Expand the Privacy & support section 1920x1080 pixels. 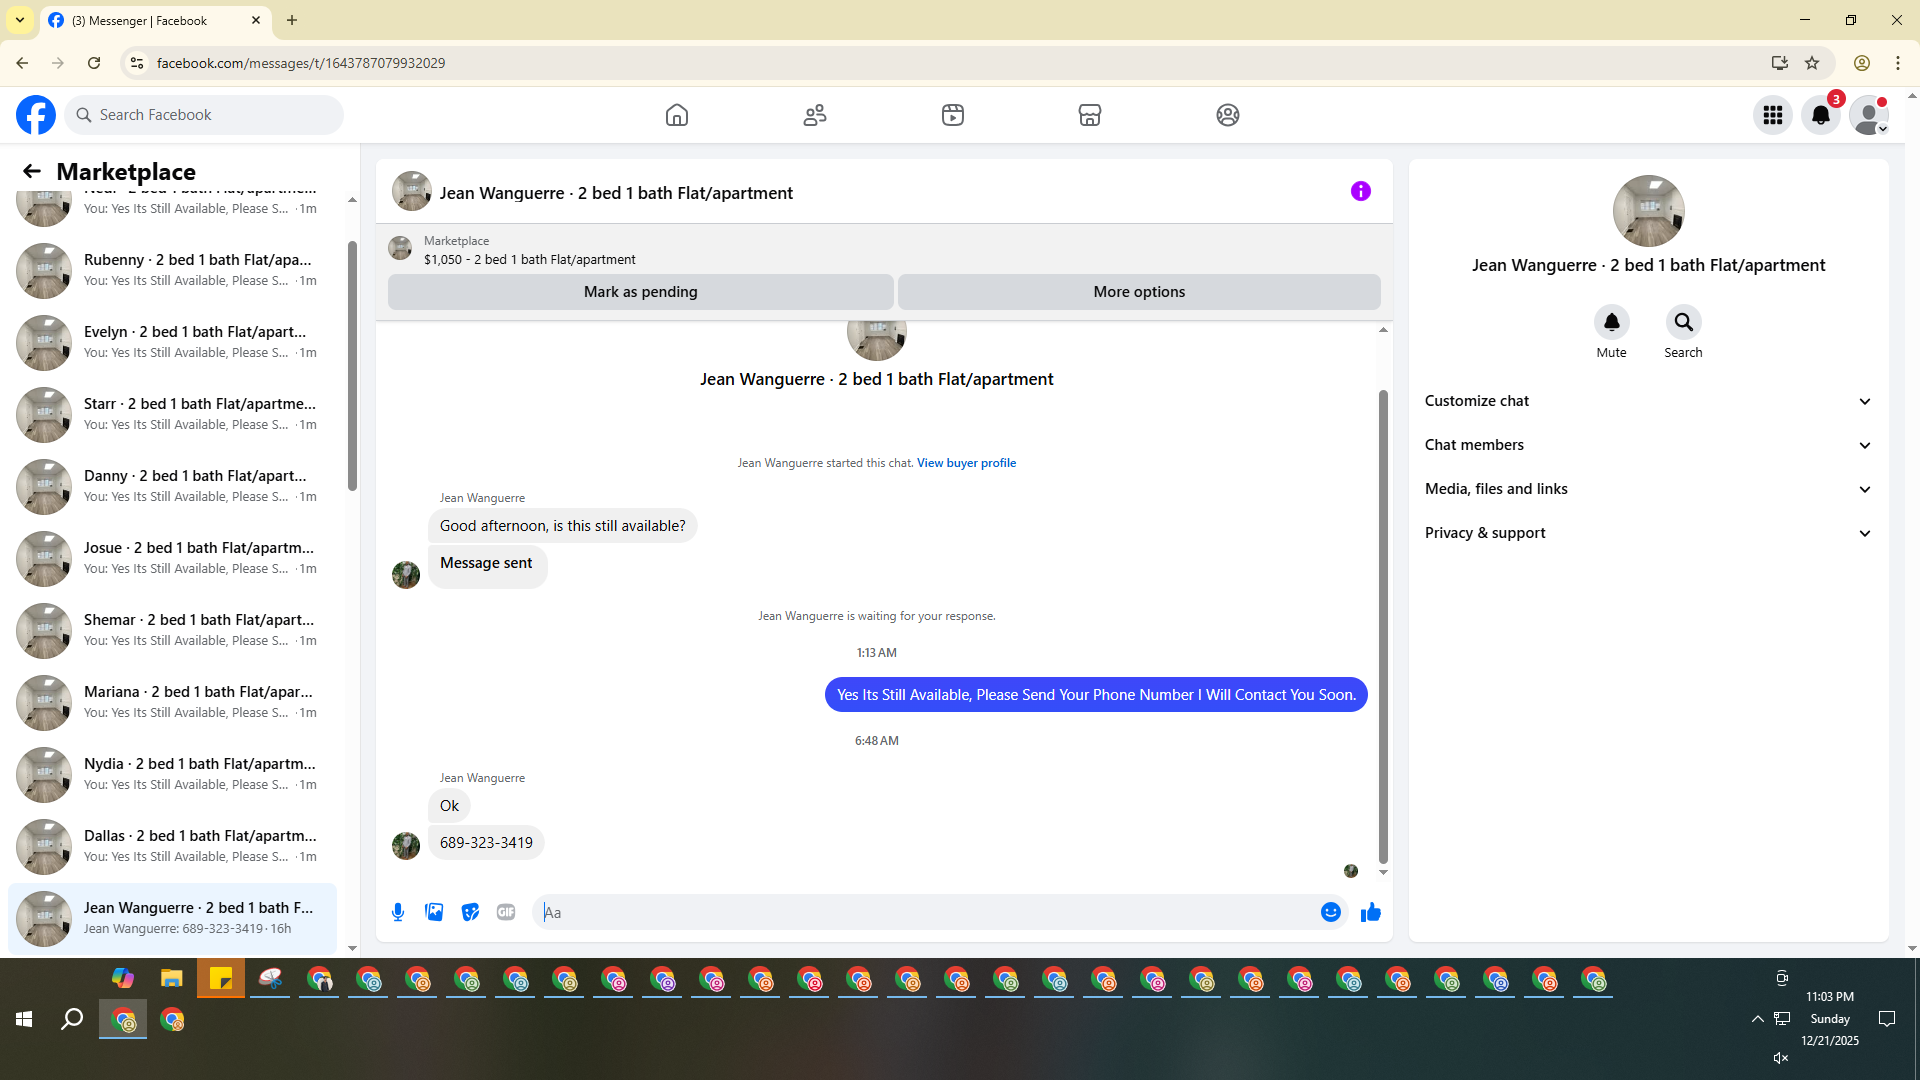click(1648, 533)
